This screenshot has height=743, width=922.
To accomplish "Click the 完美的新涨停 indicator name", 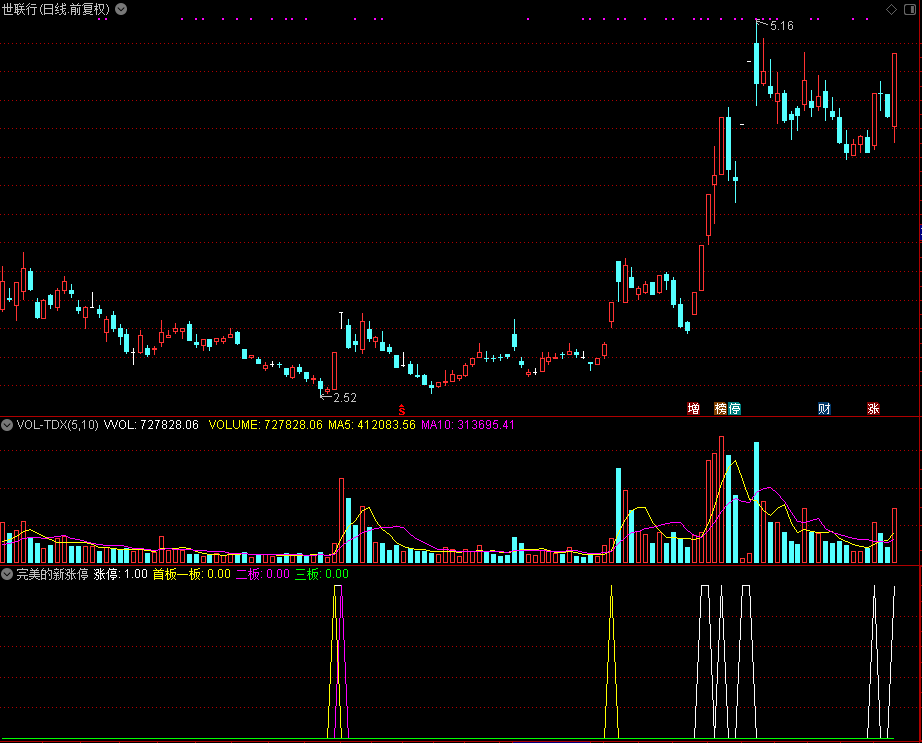I will (x=52, y=574).
